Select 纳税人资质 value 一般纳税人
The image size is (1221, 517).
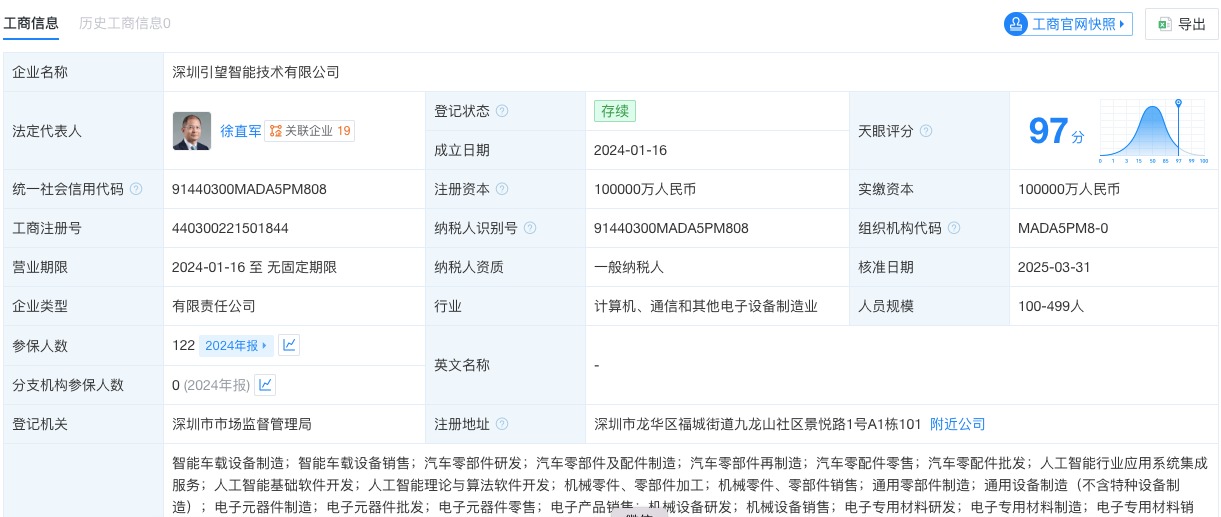pos(629,267)
